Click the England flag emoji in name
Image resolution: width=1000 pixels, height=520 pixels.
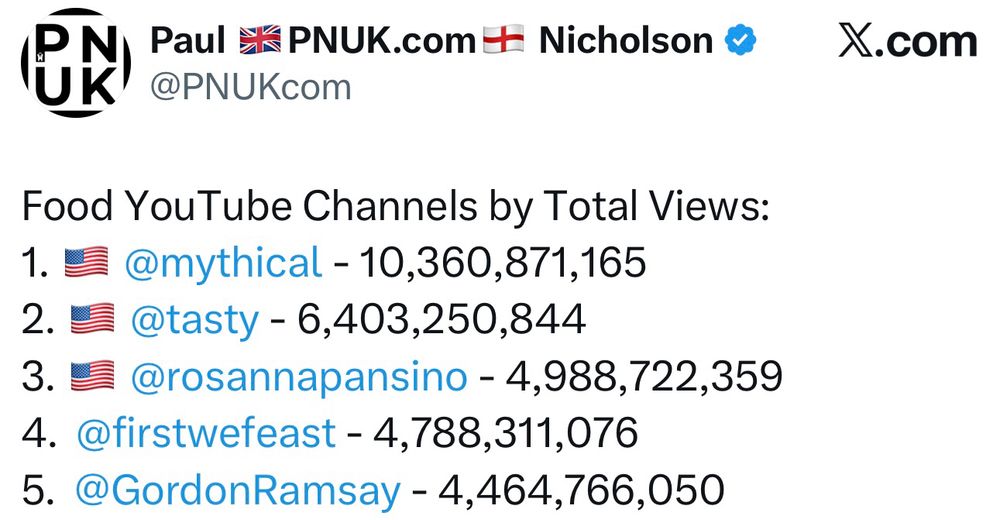tap(503, 40)
